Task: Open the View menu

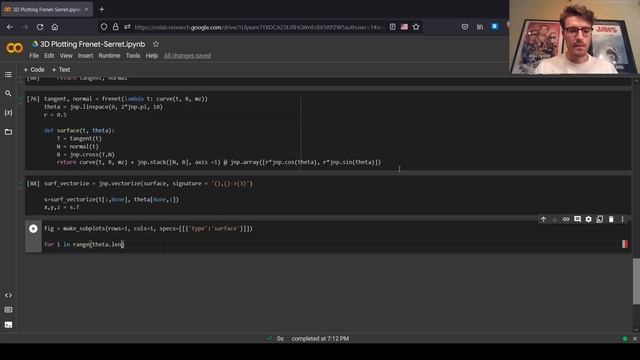Action: [x=66, y=56]
